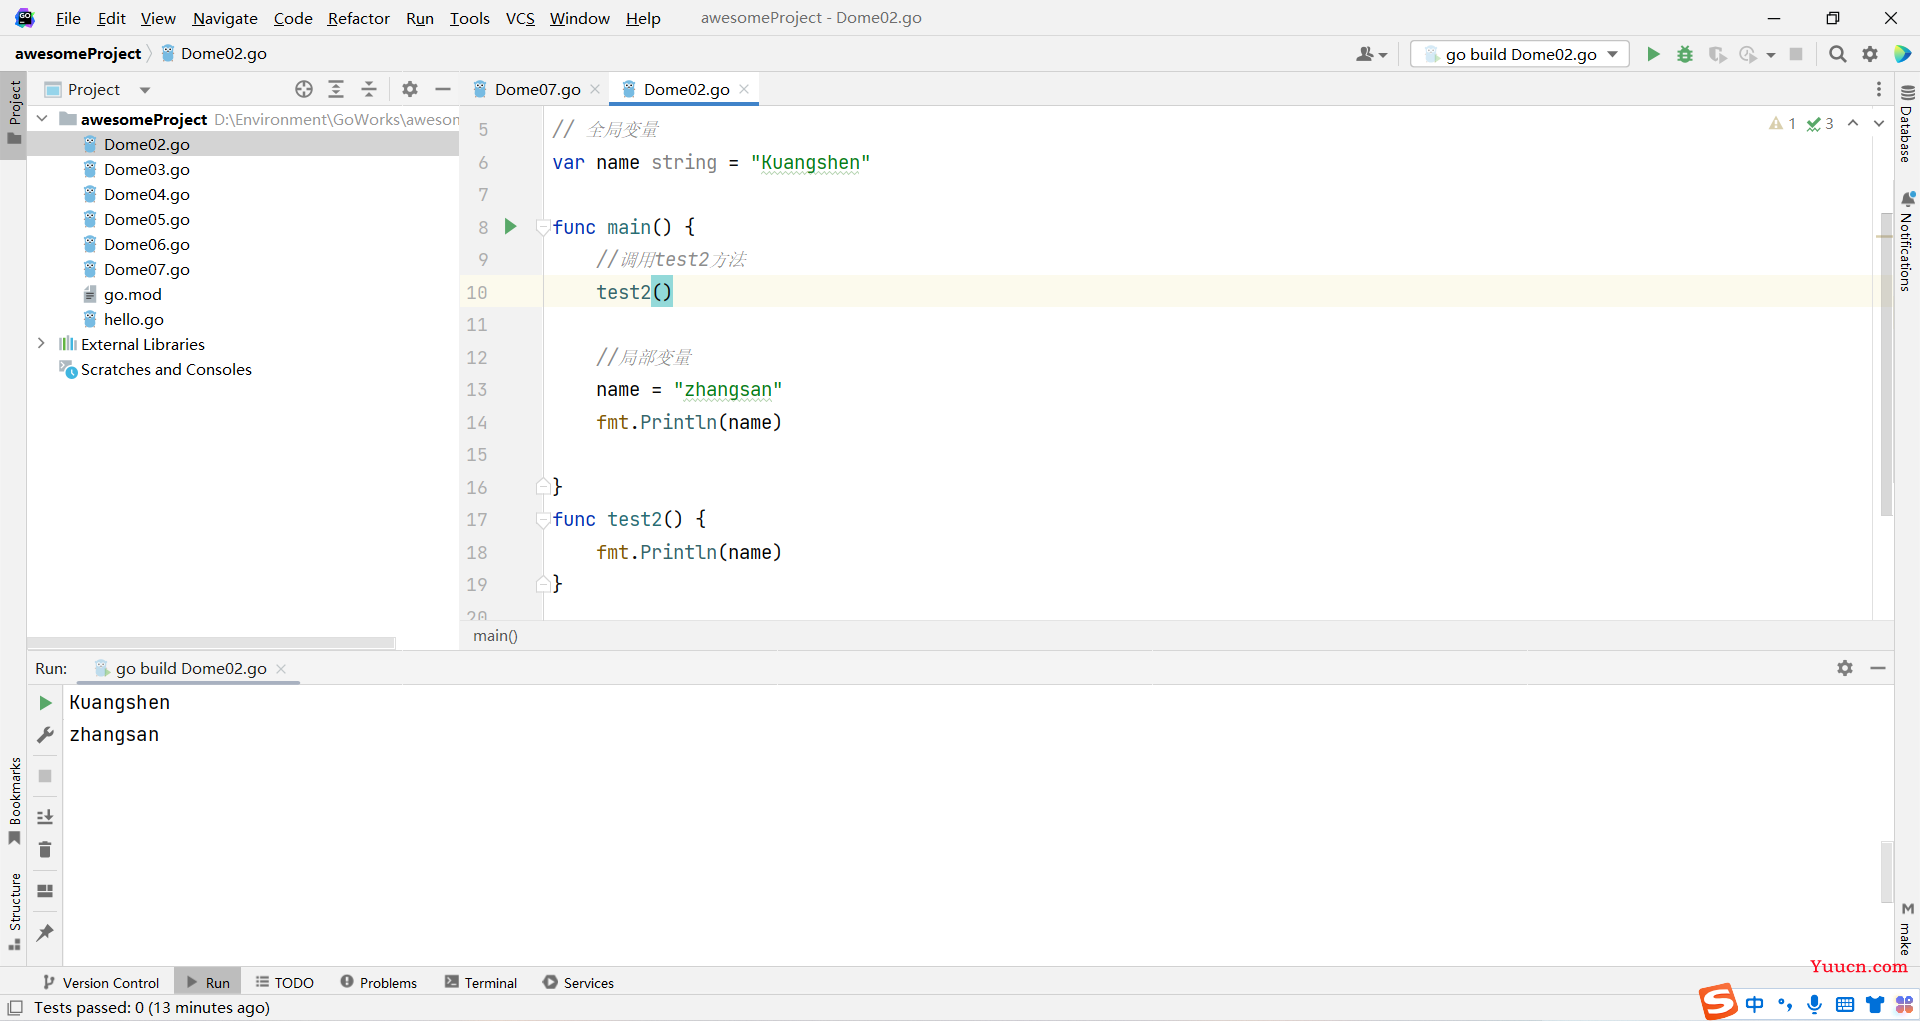The width and height of the screenshot is (1920, 1021).
Task: Hide the Run tool window
Action: coord(1878,668)
